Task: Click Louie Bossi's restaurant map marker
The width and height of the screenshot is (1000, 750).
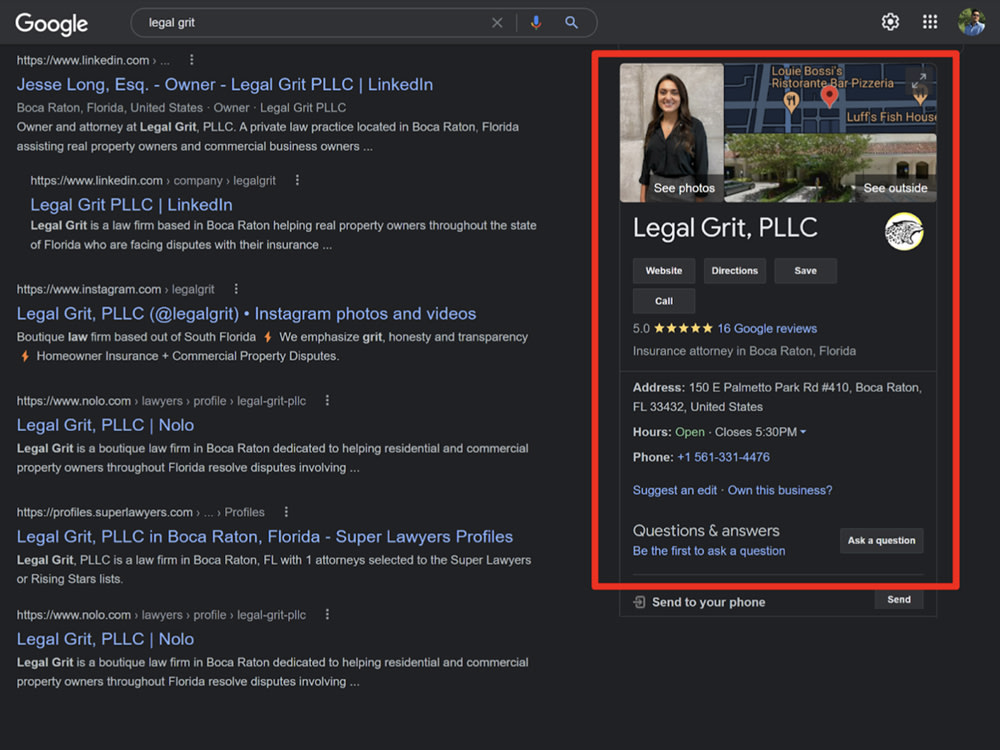Action: 791,101
